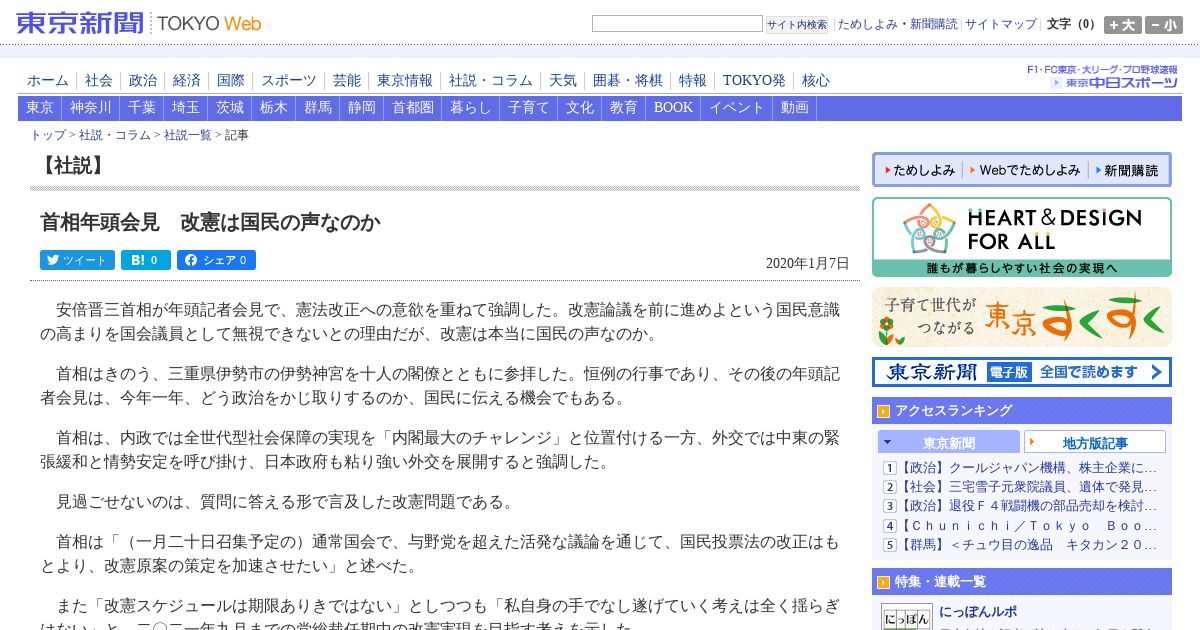This screenshot has width=1200, height=630.
Task: Click the article headline 首相年頭会見 改憲は国民の声なのか
Action: (x=210, y=222)
